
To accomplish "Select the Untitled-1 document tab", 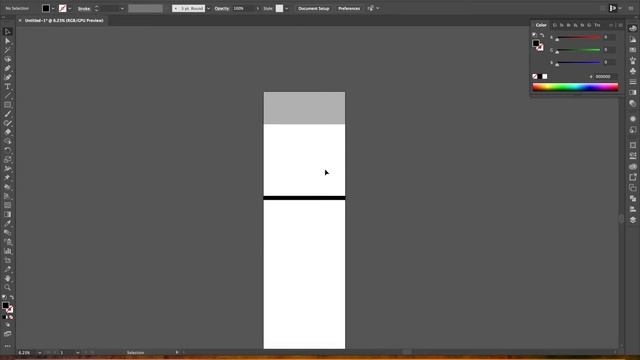I will pos(64,20).
